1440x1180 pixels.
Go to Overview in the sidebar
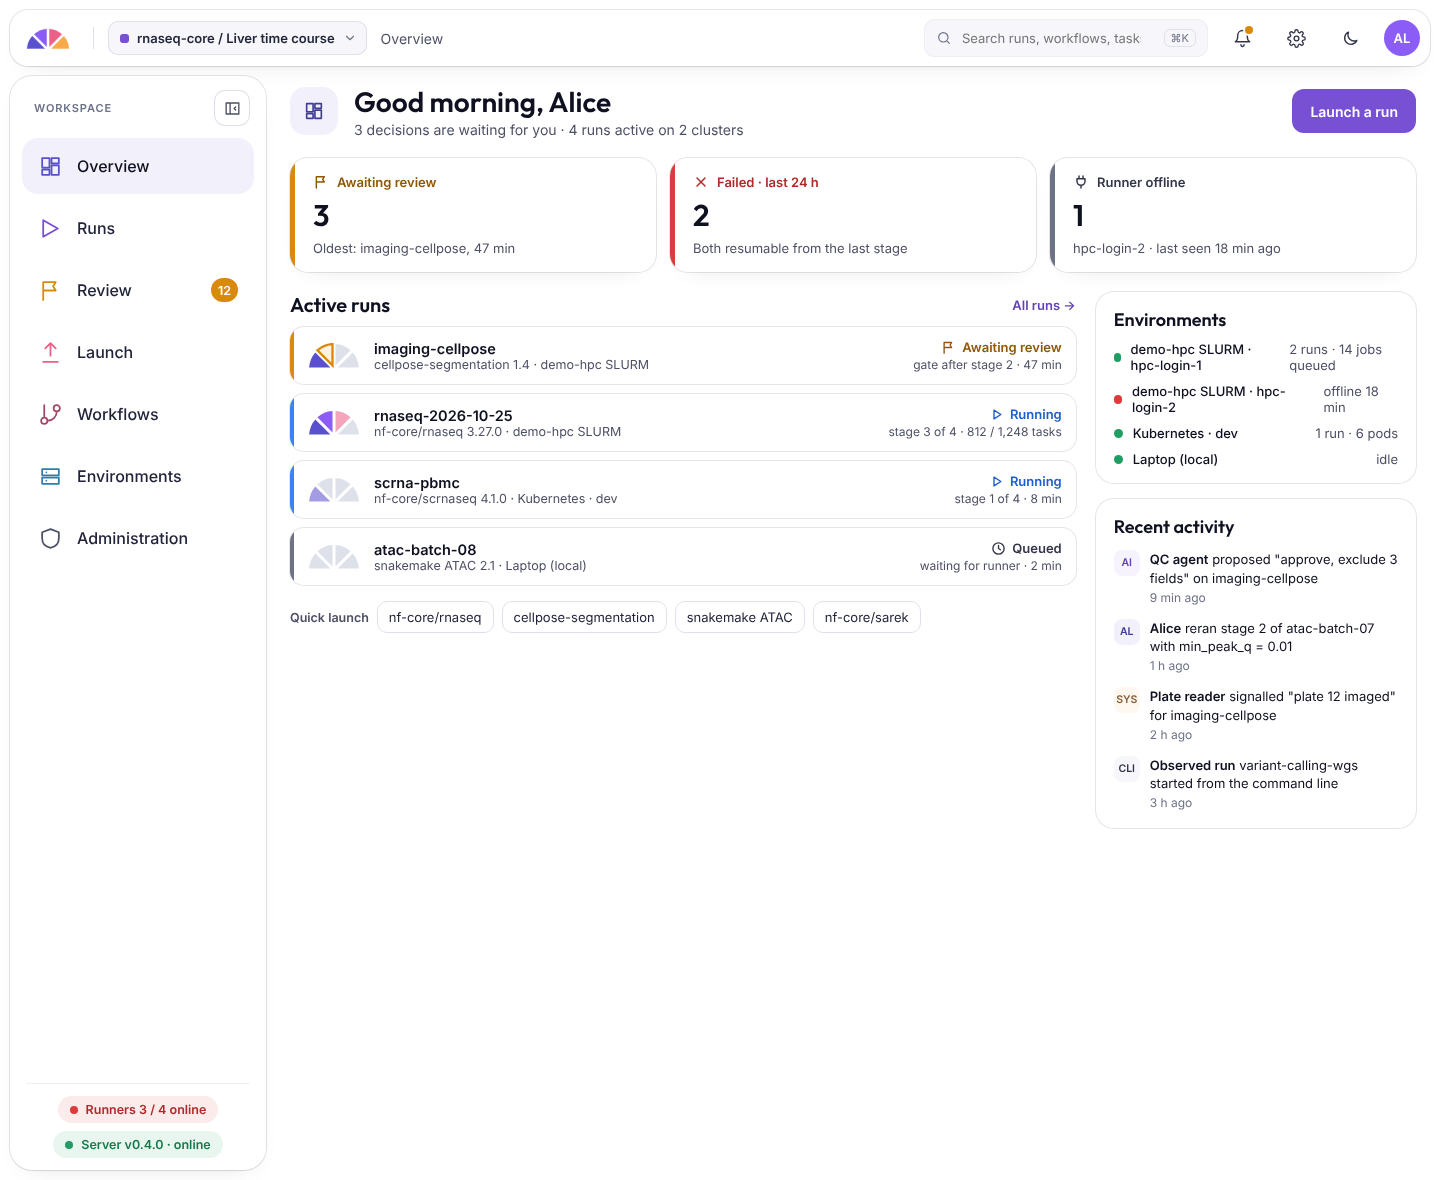138,166
